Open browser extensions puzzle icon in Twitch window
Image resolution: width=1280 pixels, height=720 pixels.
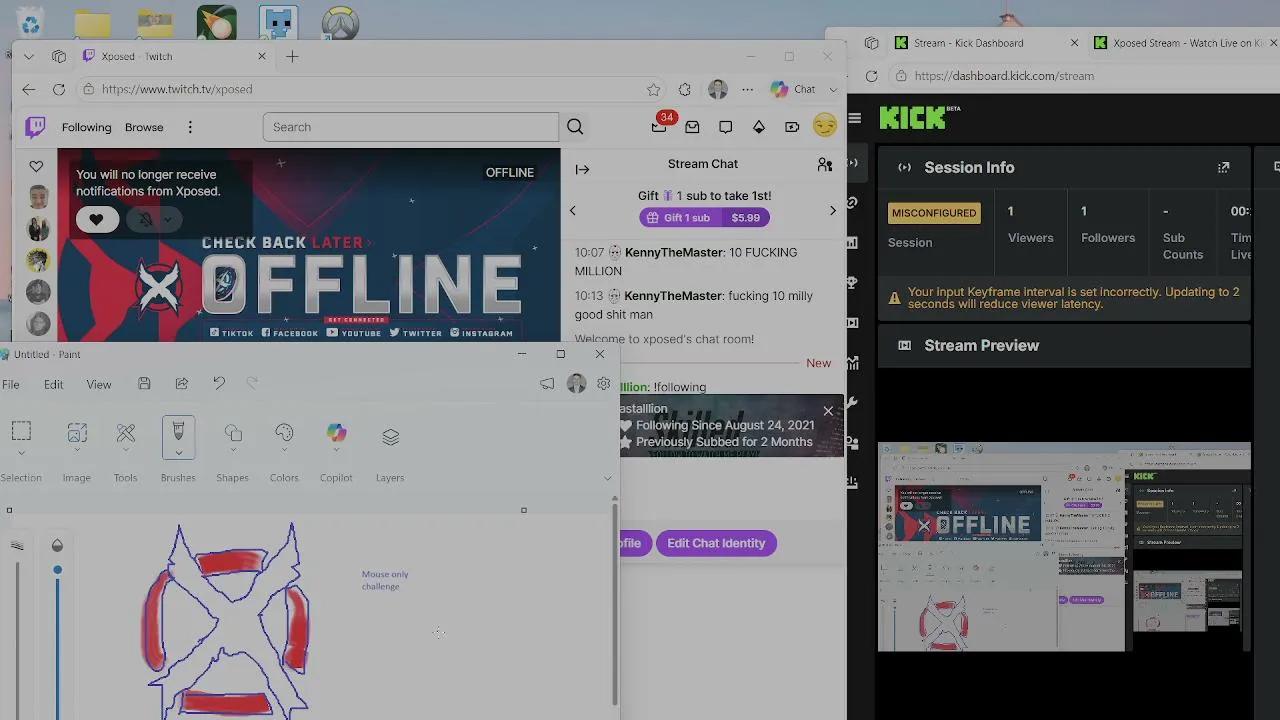point(684,89)
